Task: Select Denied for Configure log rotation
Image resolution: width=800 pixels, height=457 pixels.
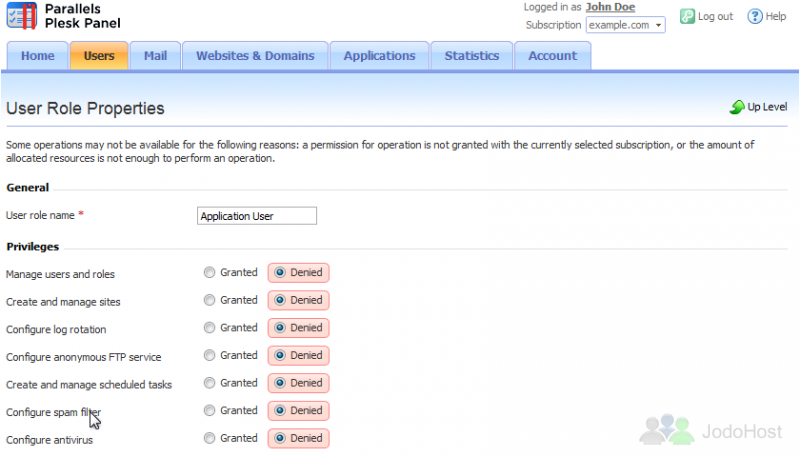Action: (280, 327)
